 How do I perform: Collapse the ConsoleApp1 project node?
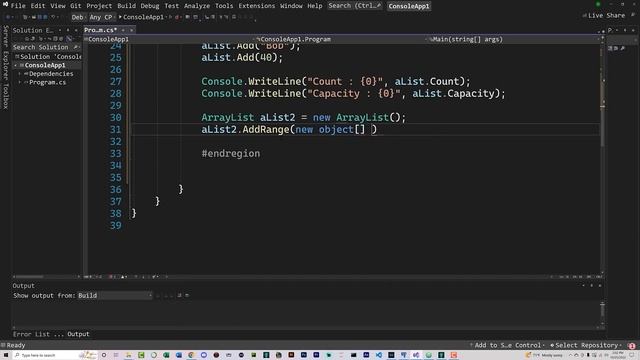pos(16,65)
